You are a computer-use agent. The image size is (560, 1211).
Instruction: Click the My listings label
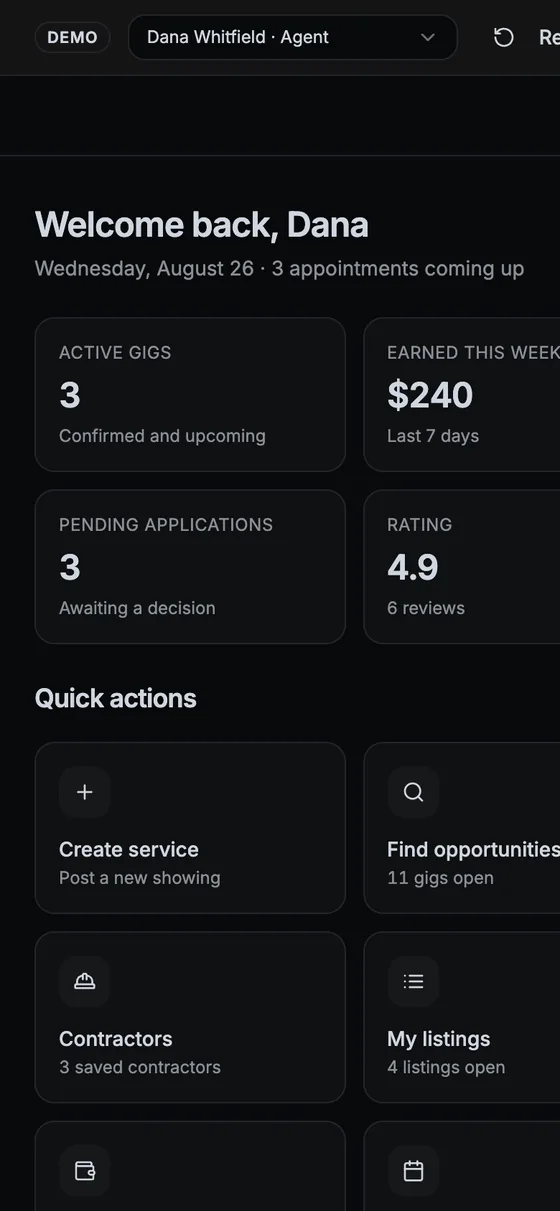pyautogui.click(x=439, y=1038)
